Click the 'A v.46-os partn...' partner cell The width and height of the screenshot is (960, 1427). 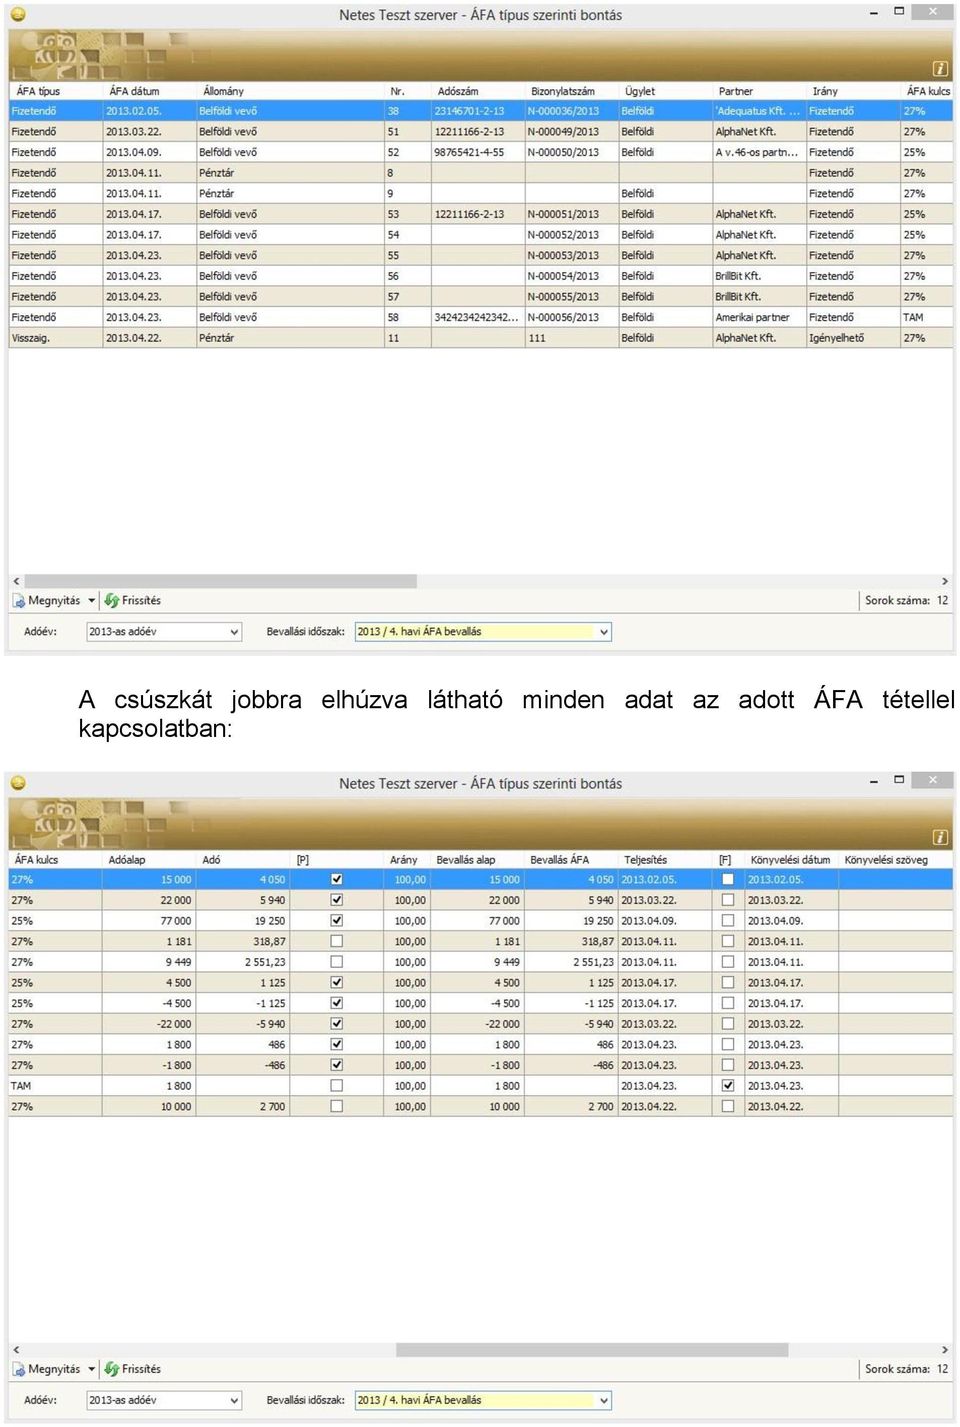tap(759, 153)
